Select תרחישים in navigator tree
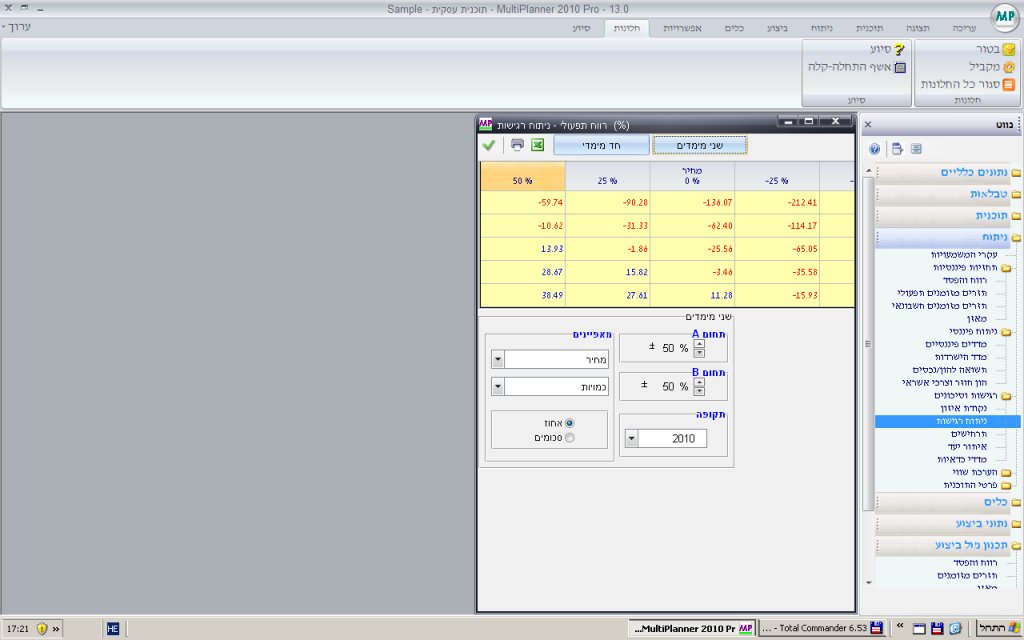1024x640 pixels. (968, 434)
